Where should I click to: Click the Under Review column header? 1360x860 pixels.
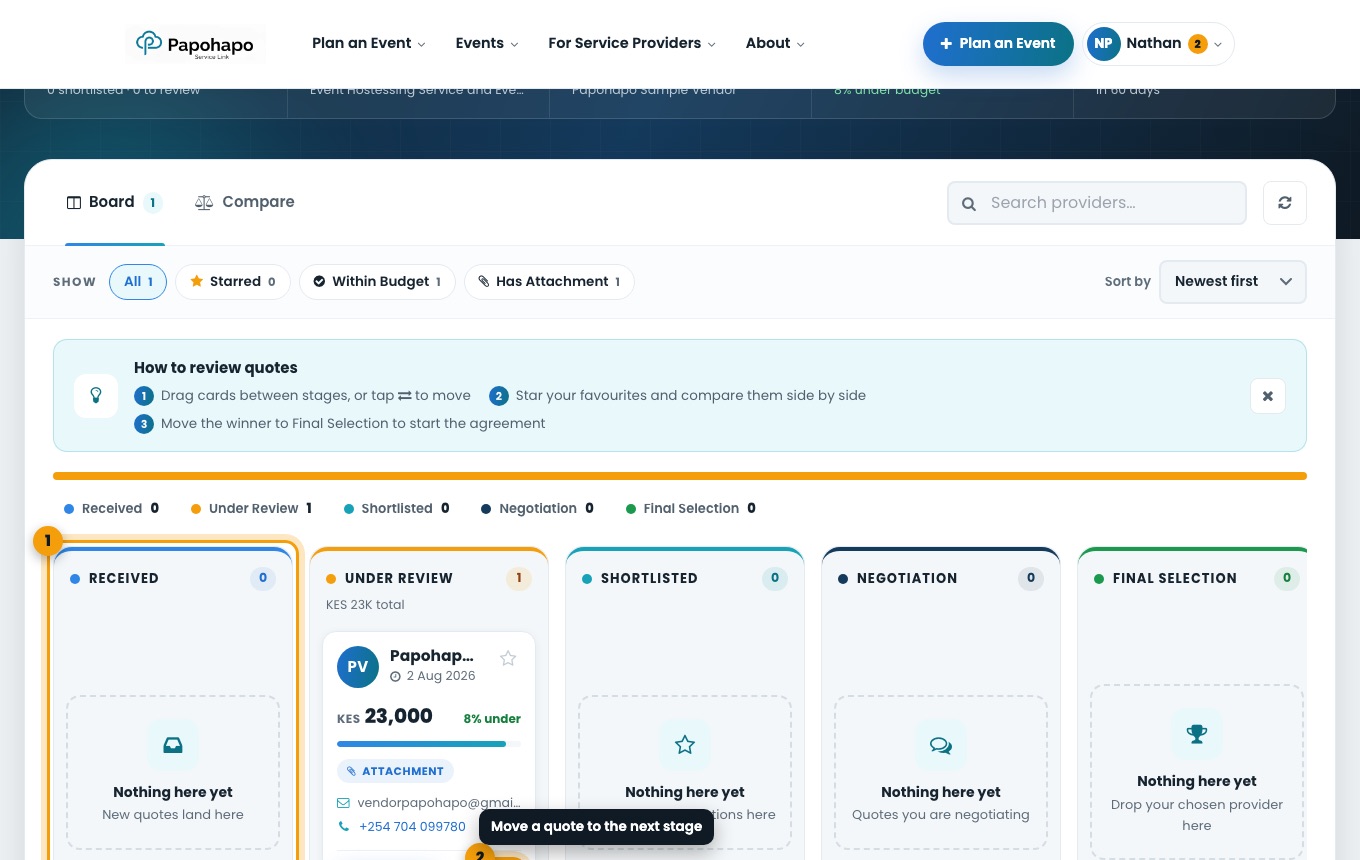point(429,578)
